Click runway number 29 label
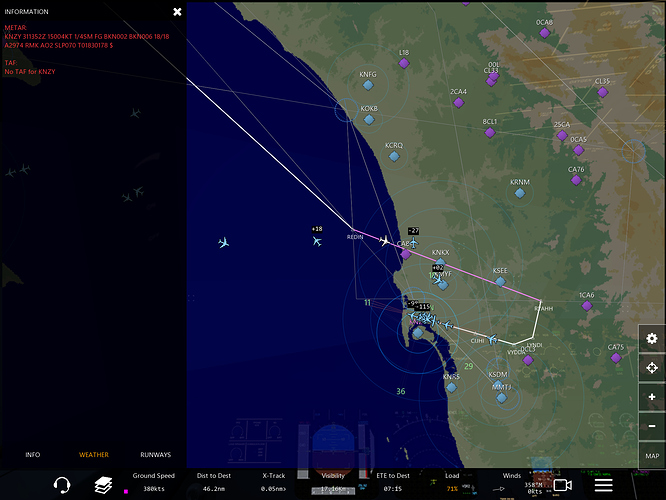 pyautogui.click(x=468, y=366)
